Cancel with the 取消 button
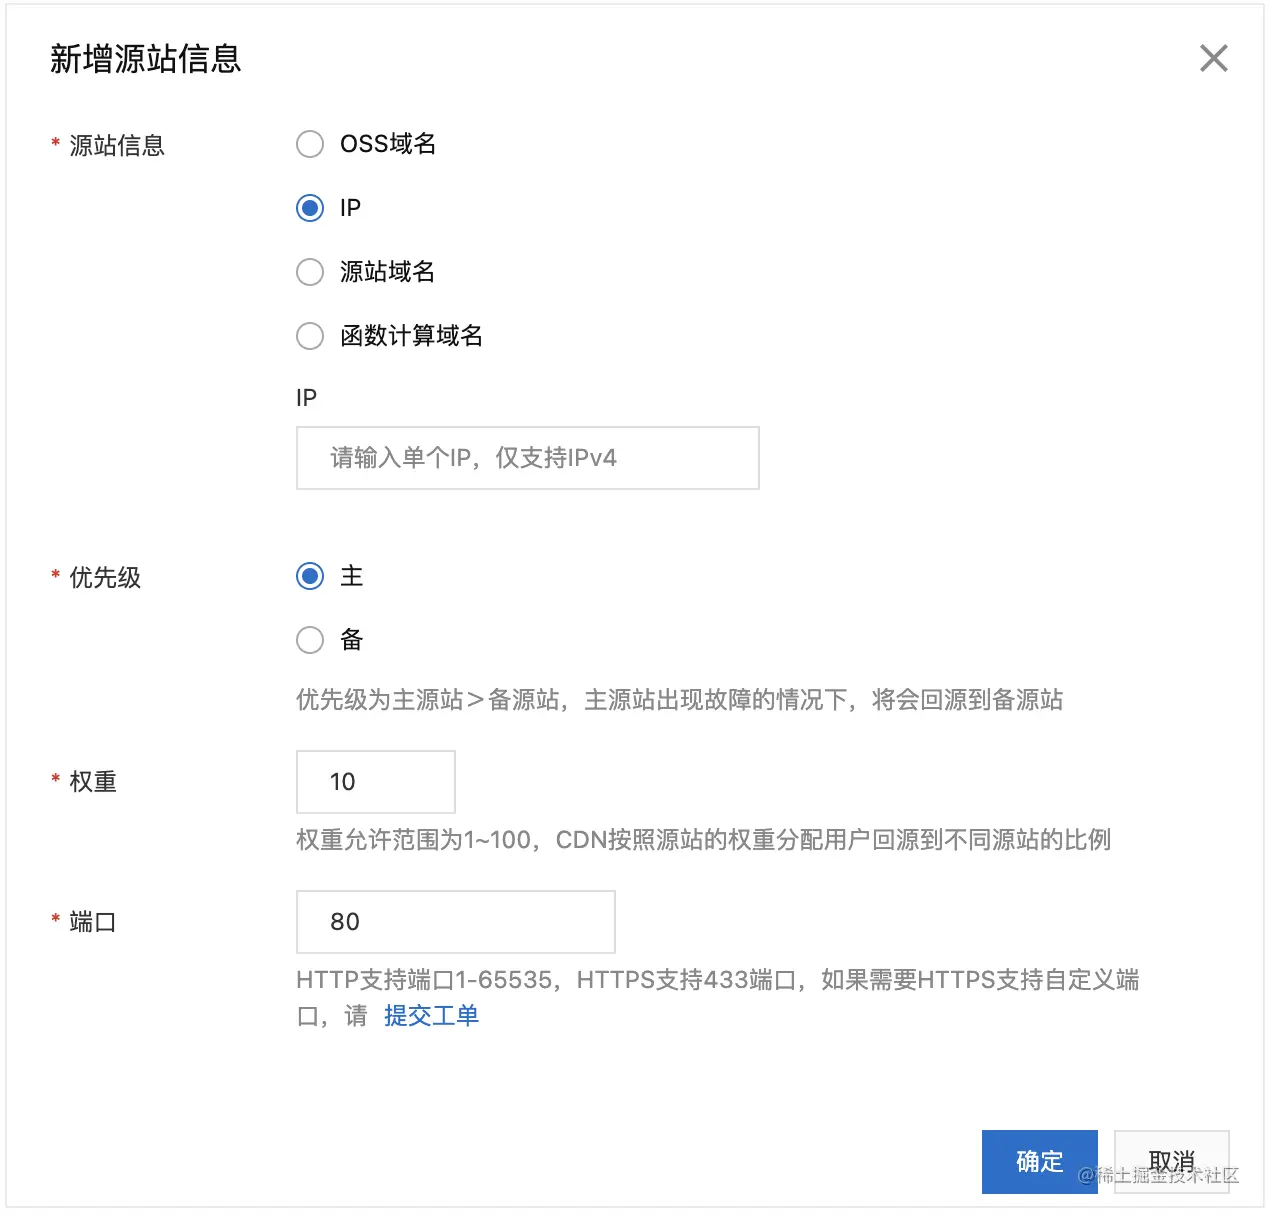This screenshot has height=1216, width=1270. 1172,1162
